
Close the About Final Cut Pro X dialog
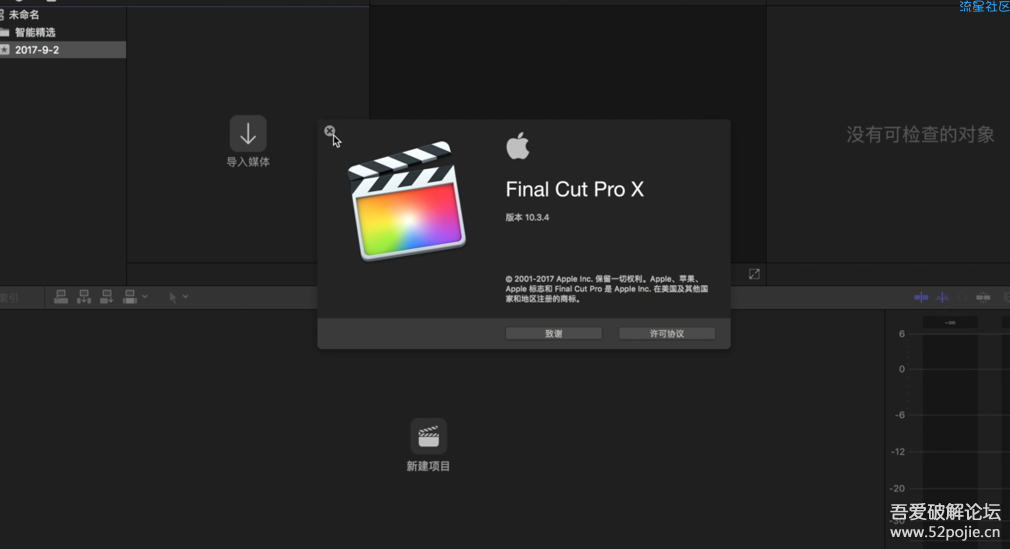(x=329, y=131)
